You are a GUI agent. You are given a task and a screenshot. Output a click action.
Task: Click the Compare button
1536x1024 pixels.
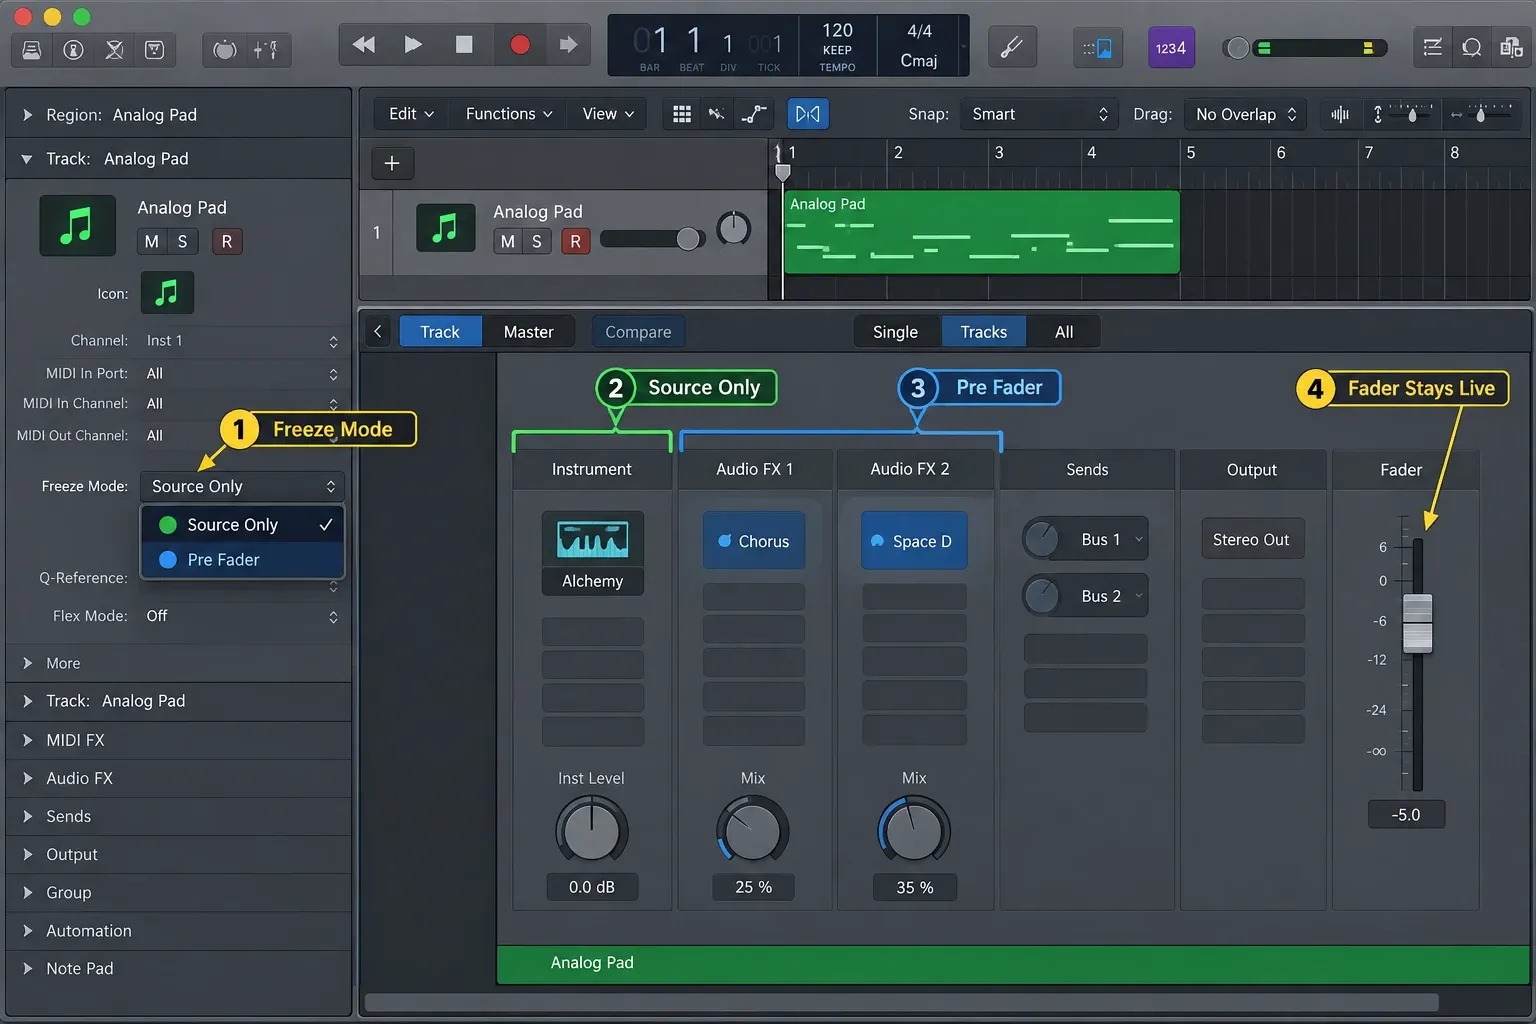[638, 332]
